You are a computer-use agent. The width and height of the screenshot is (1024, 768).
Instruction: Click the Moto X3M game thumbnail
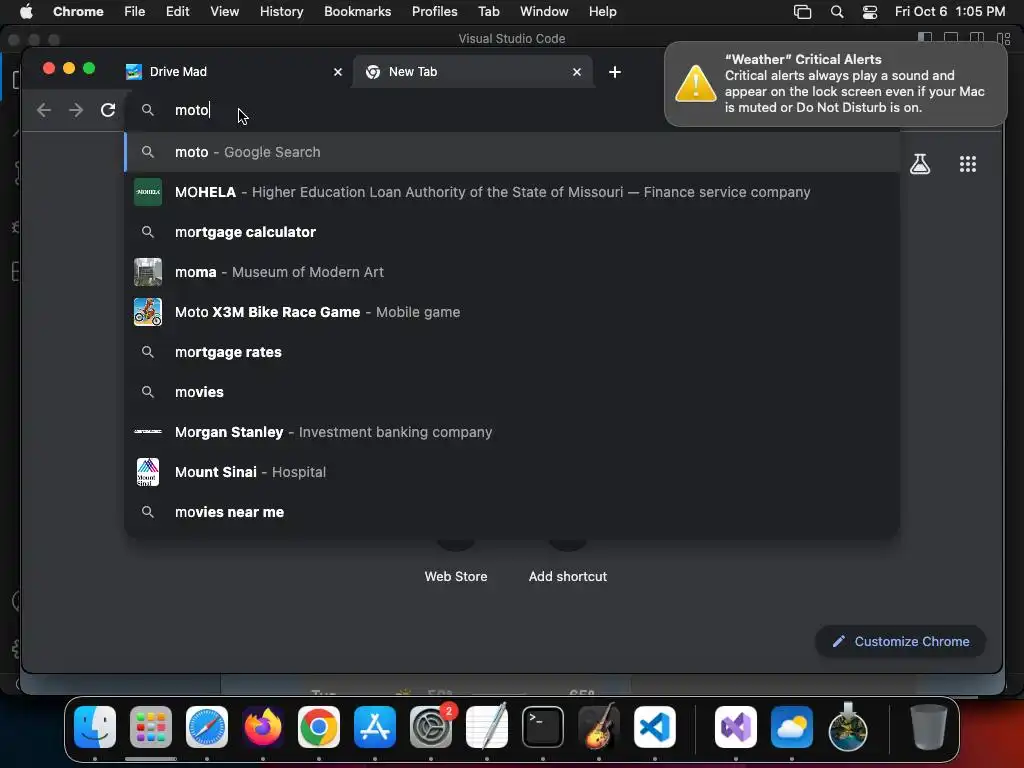[148, 312]
